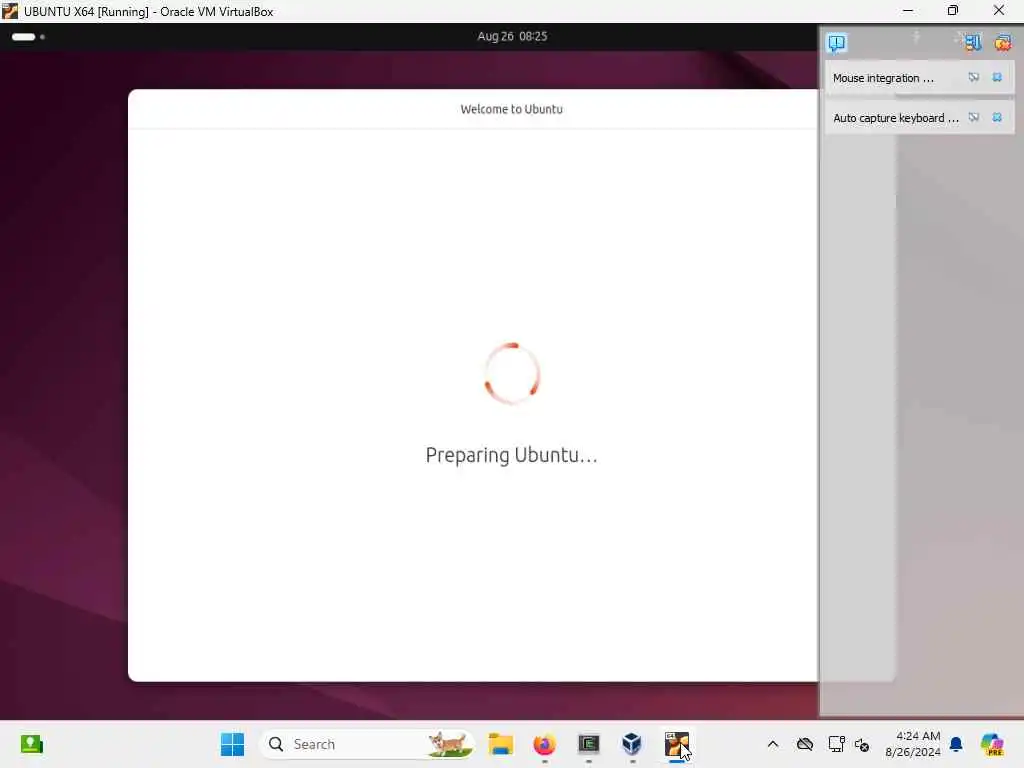Image resolution: width=1024 pixels, height=768 pixels.
Task: Open VirtualBox Manager from the taskbar
Action: [632, 744]
